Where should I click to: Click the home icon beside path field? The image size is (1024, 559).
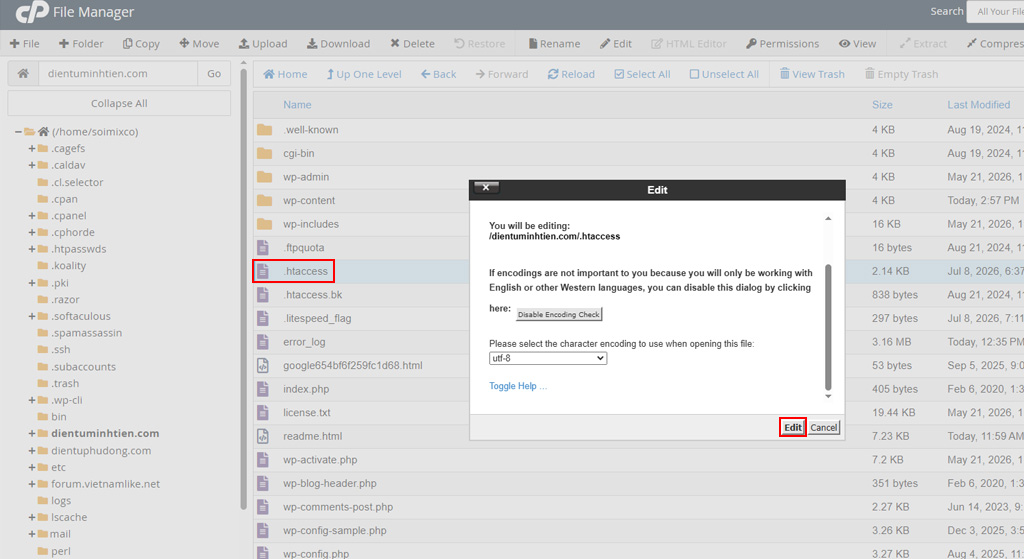point(23,74)
